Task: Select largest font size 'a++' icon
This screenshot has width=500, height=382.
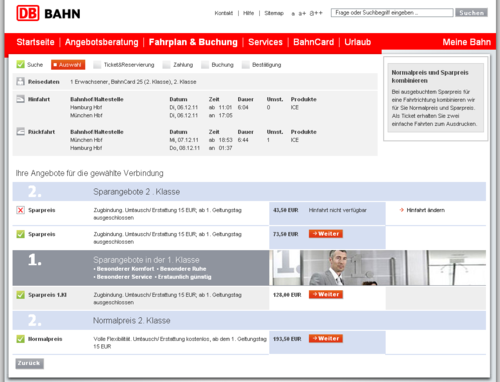Action: (316, 13)
